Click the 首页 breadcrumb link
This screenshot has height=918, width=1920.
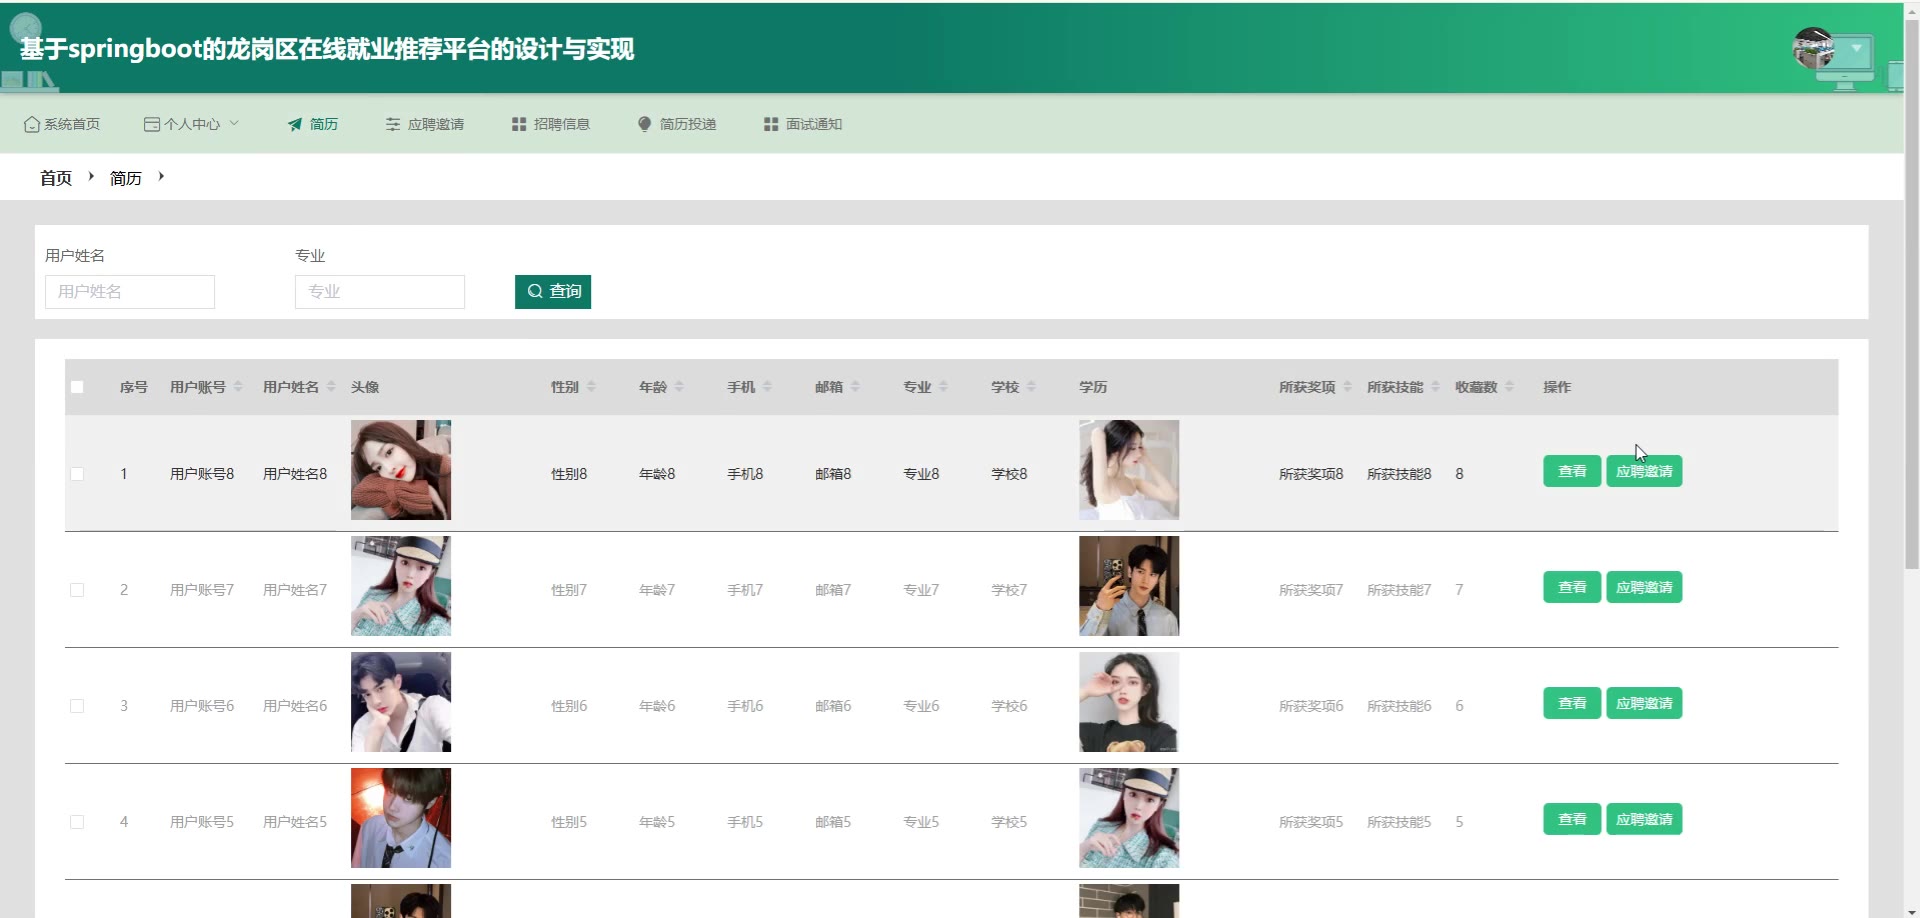[x=56, y=178]
